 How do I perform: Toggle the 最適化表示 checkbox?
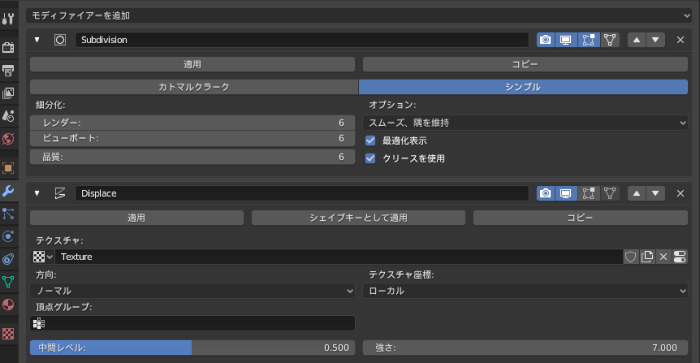pos(370,141)
